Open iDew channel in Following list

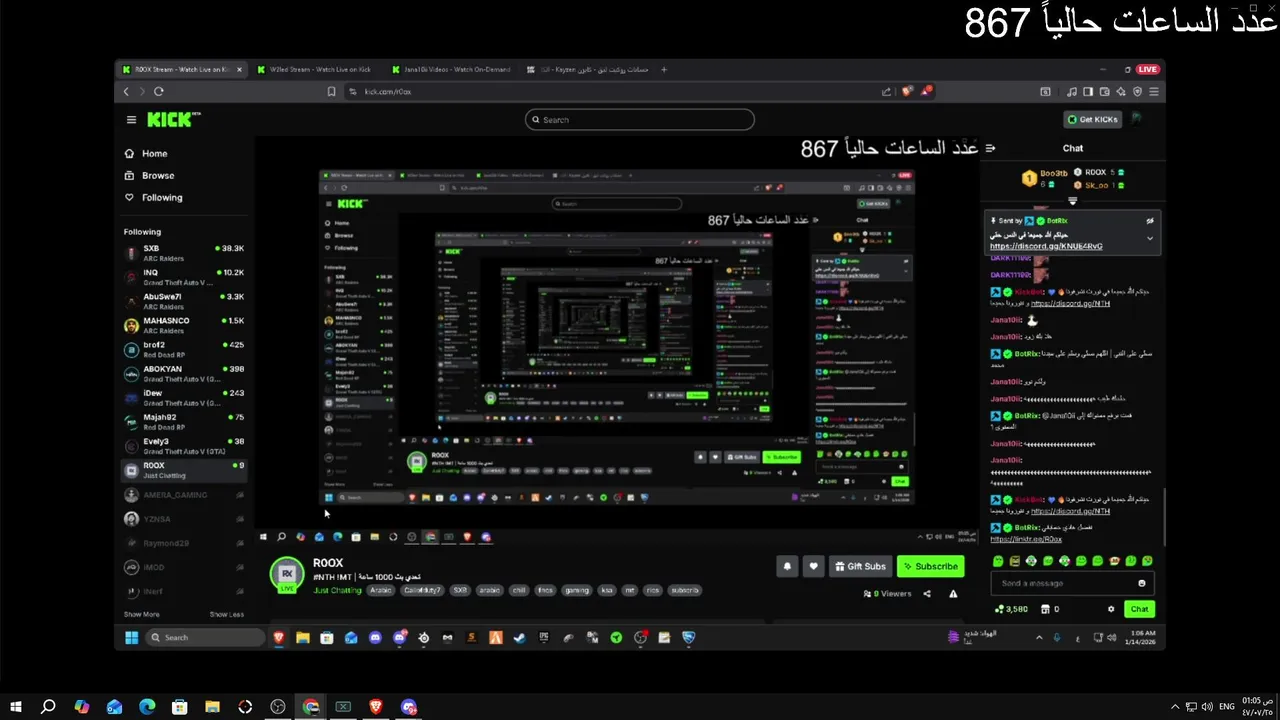184,397
